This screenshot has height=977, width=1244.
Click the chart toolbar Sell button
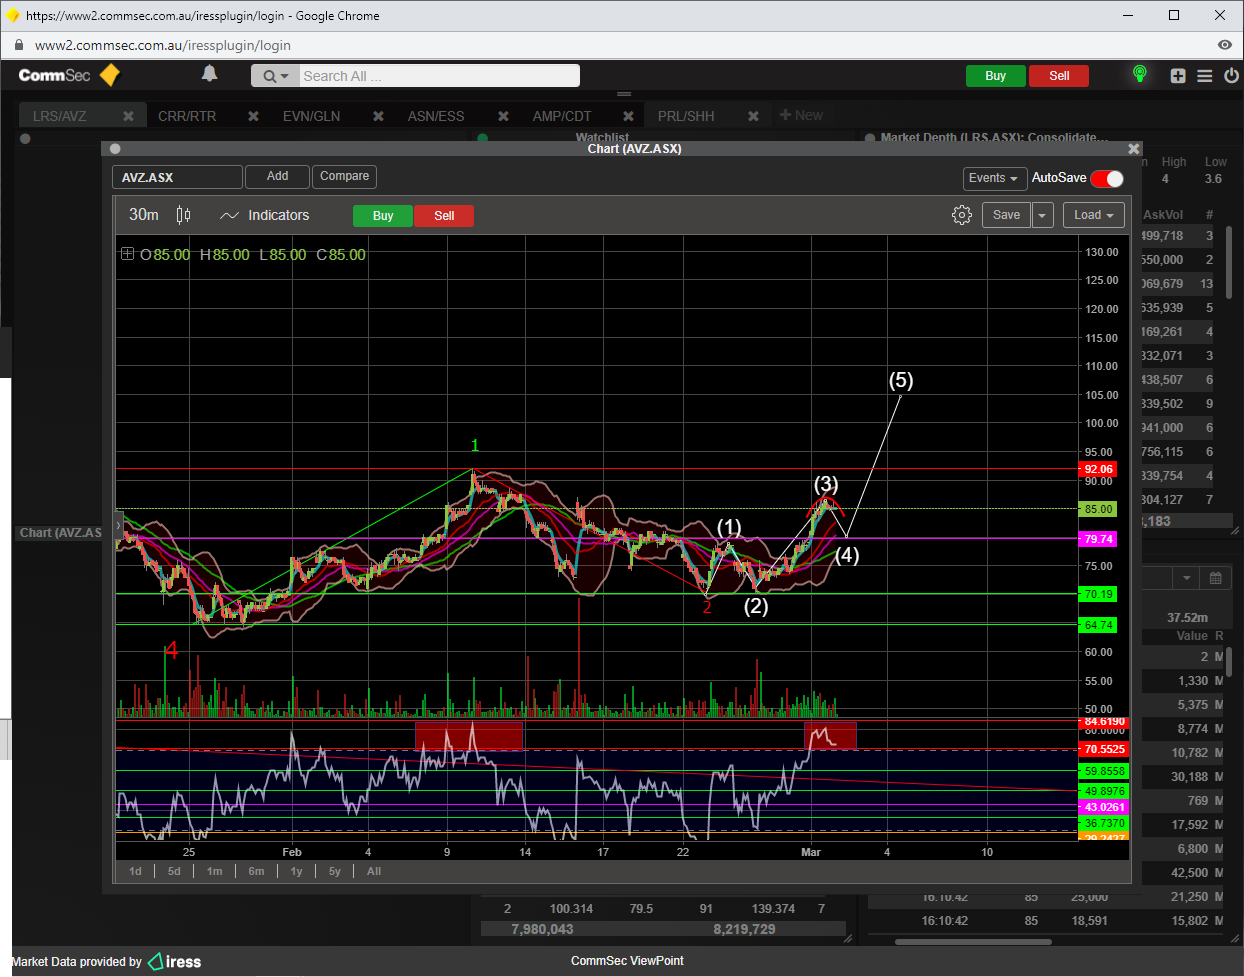click(x=444, y=216)
